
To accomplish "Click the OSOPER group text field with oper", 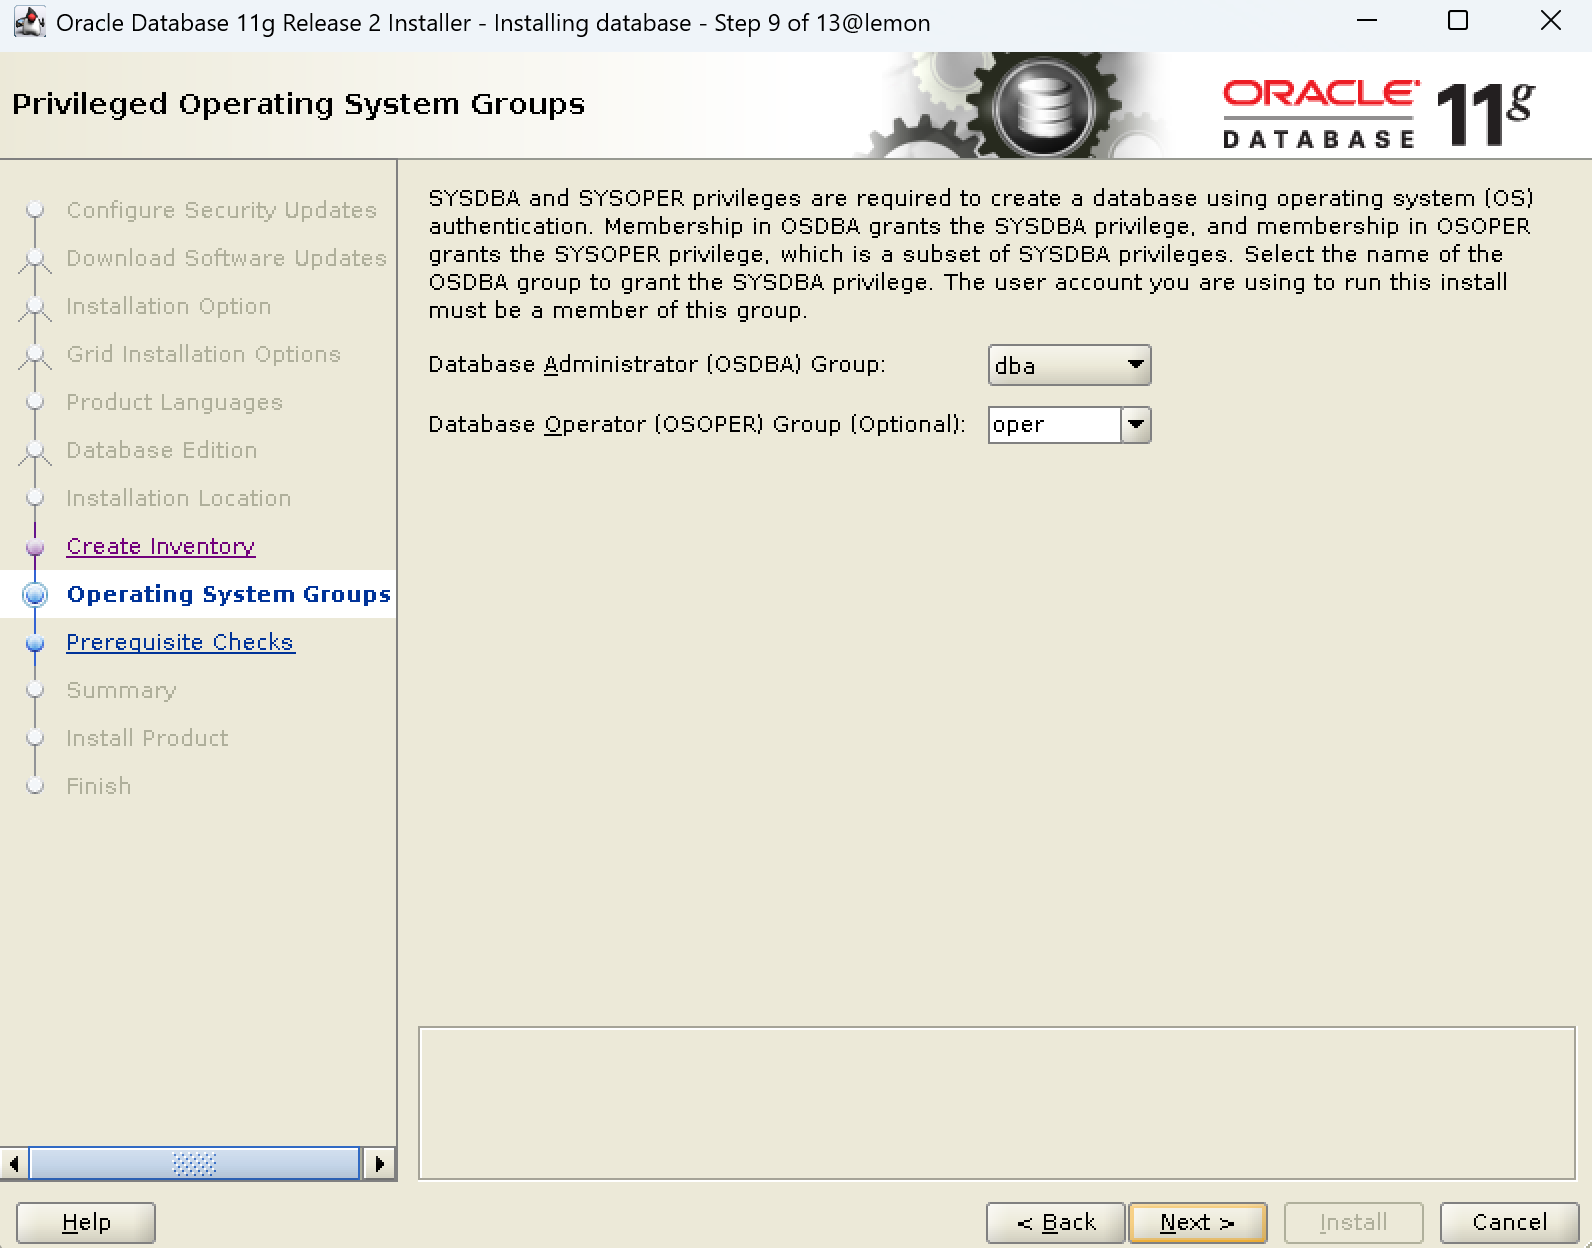I will click(x=1054, y=425).
